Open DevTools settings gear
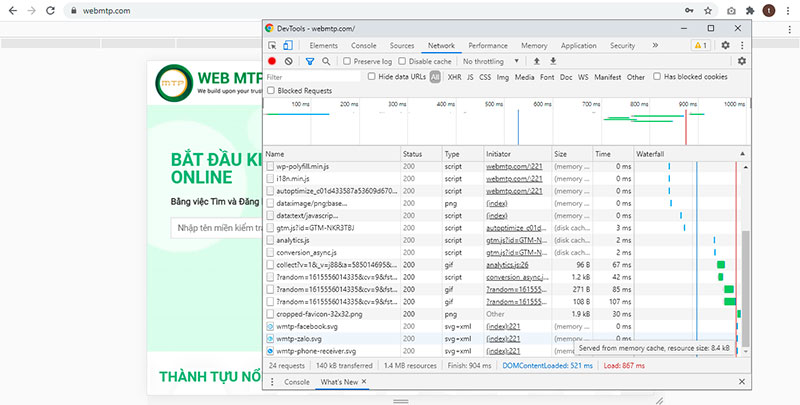This screenshot has height=405, width=800. point(726,46)
